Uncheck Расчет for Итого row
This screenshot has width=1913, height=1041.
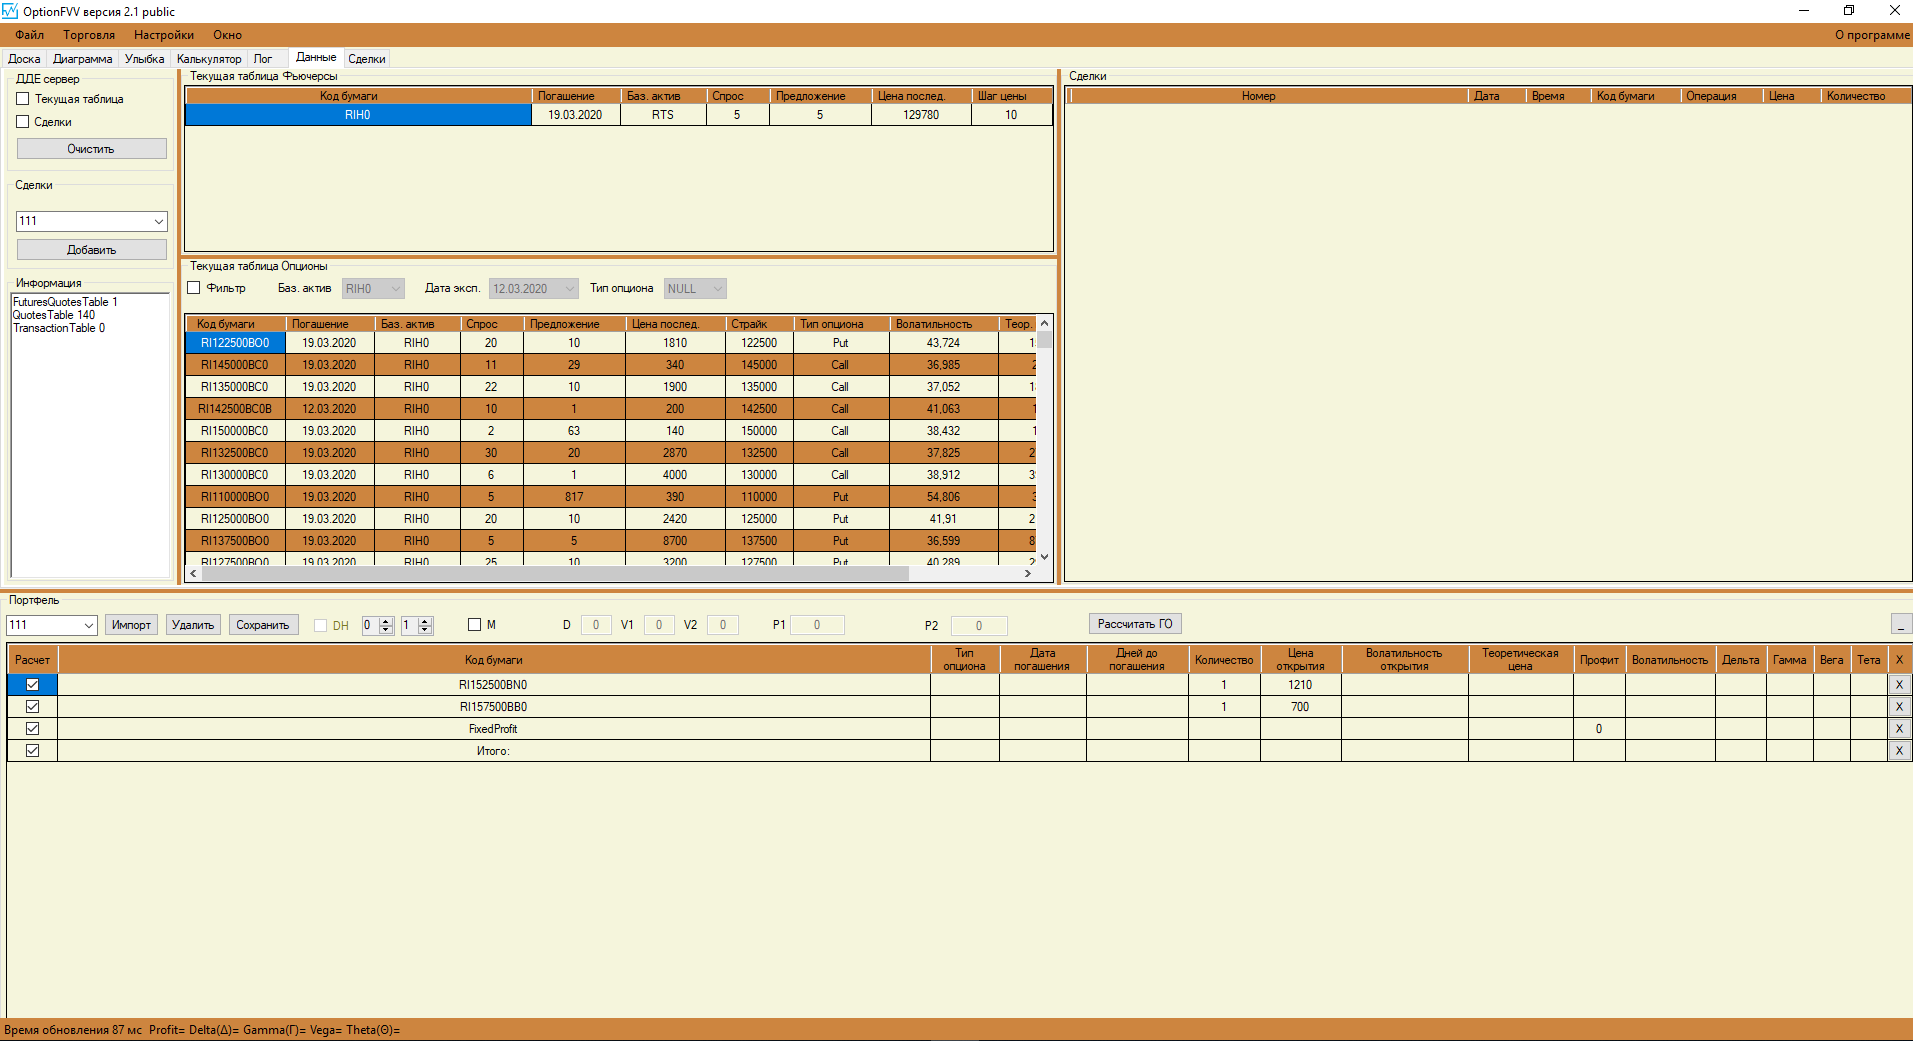point(32,751)
